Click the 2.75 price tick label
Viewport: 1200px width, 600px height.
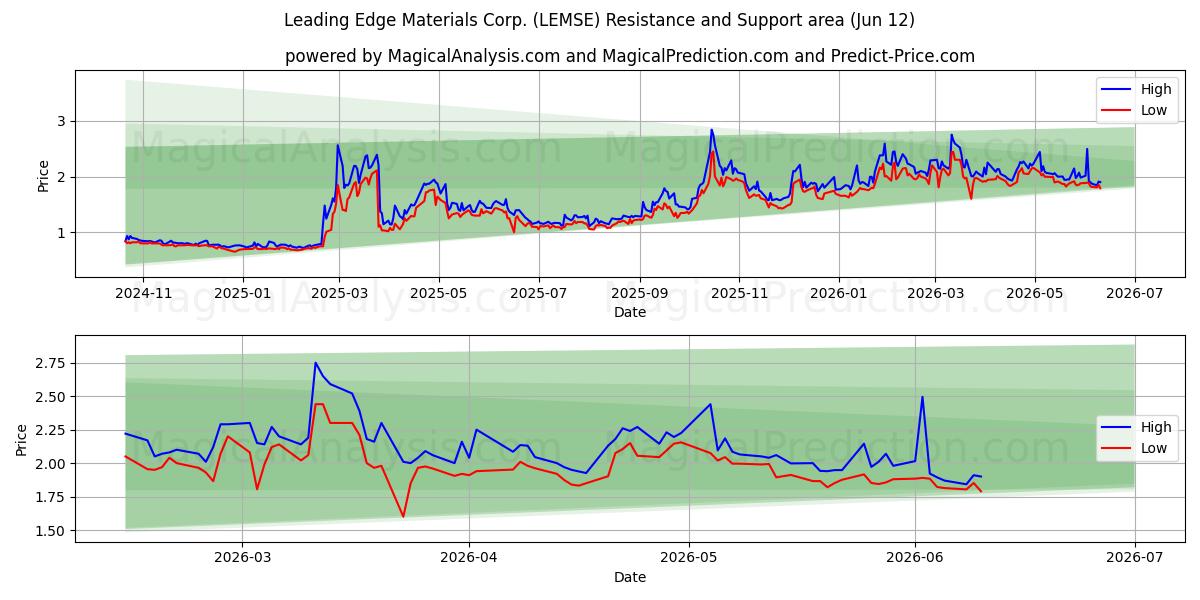50,363
